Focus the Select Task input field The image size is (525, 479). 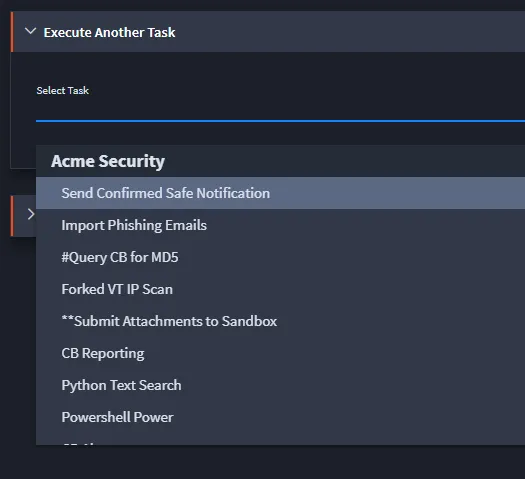click(280, 111)
